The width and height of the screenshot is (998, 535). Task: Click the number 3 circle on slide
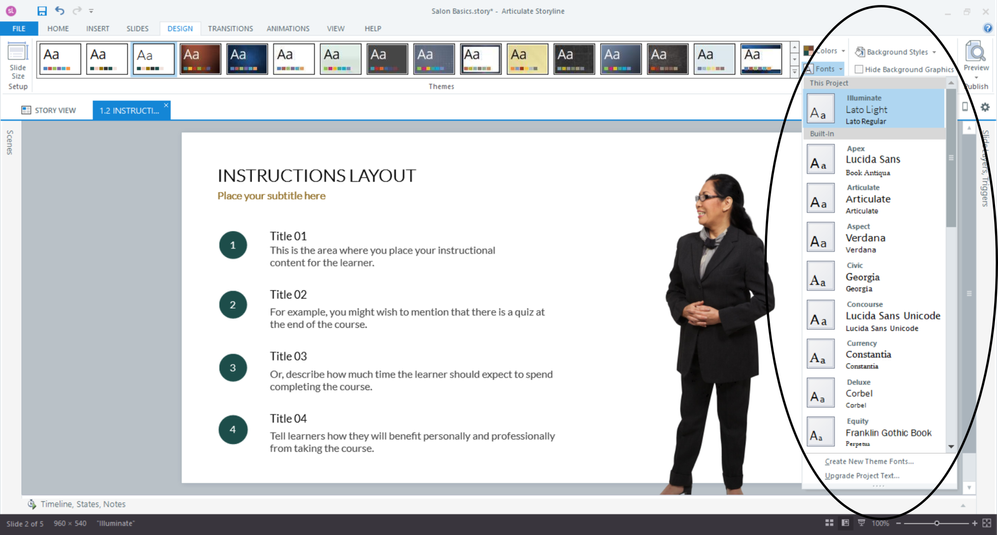pos(233,368)
